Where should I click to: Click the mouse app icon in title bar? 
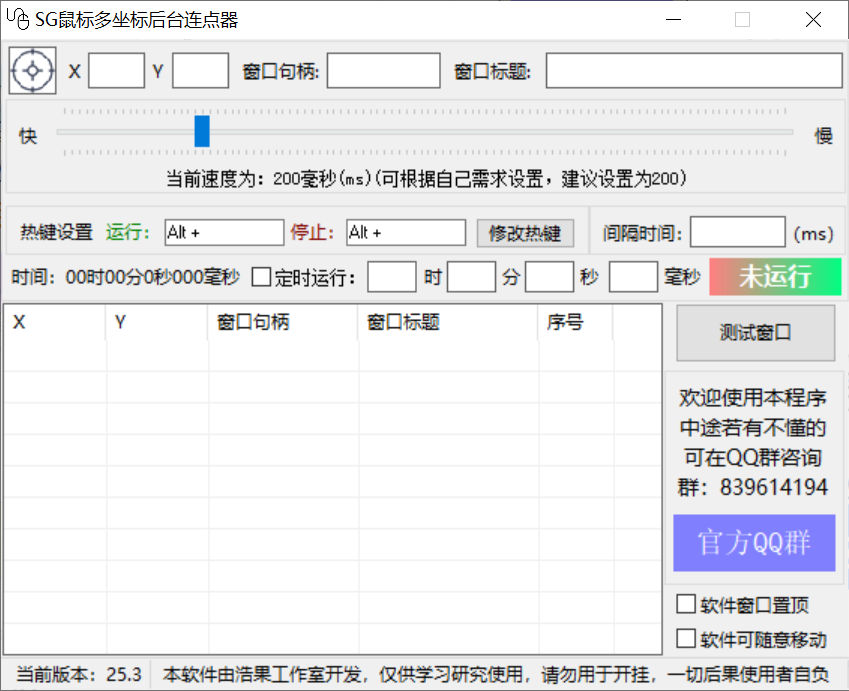(17, 20)
